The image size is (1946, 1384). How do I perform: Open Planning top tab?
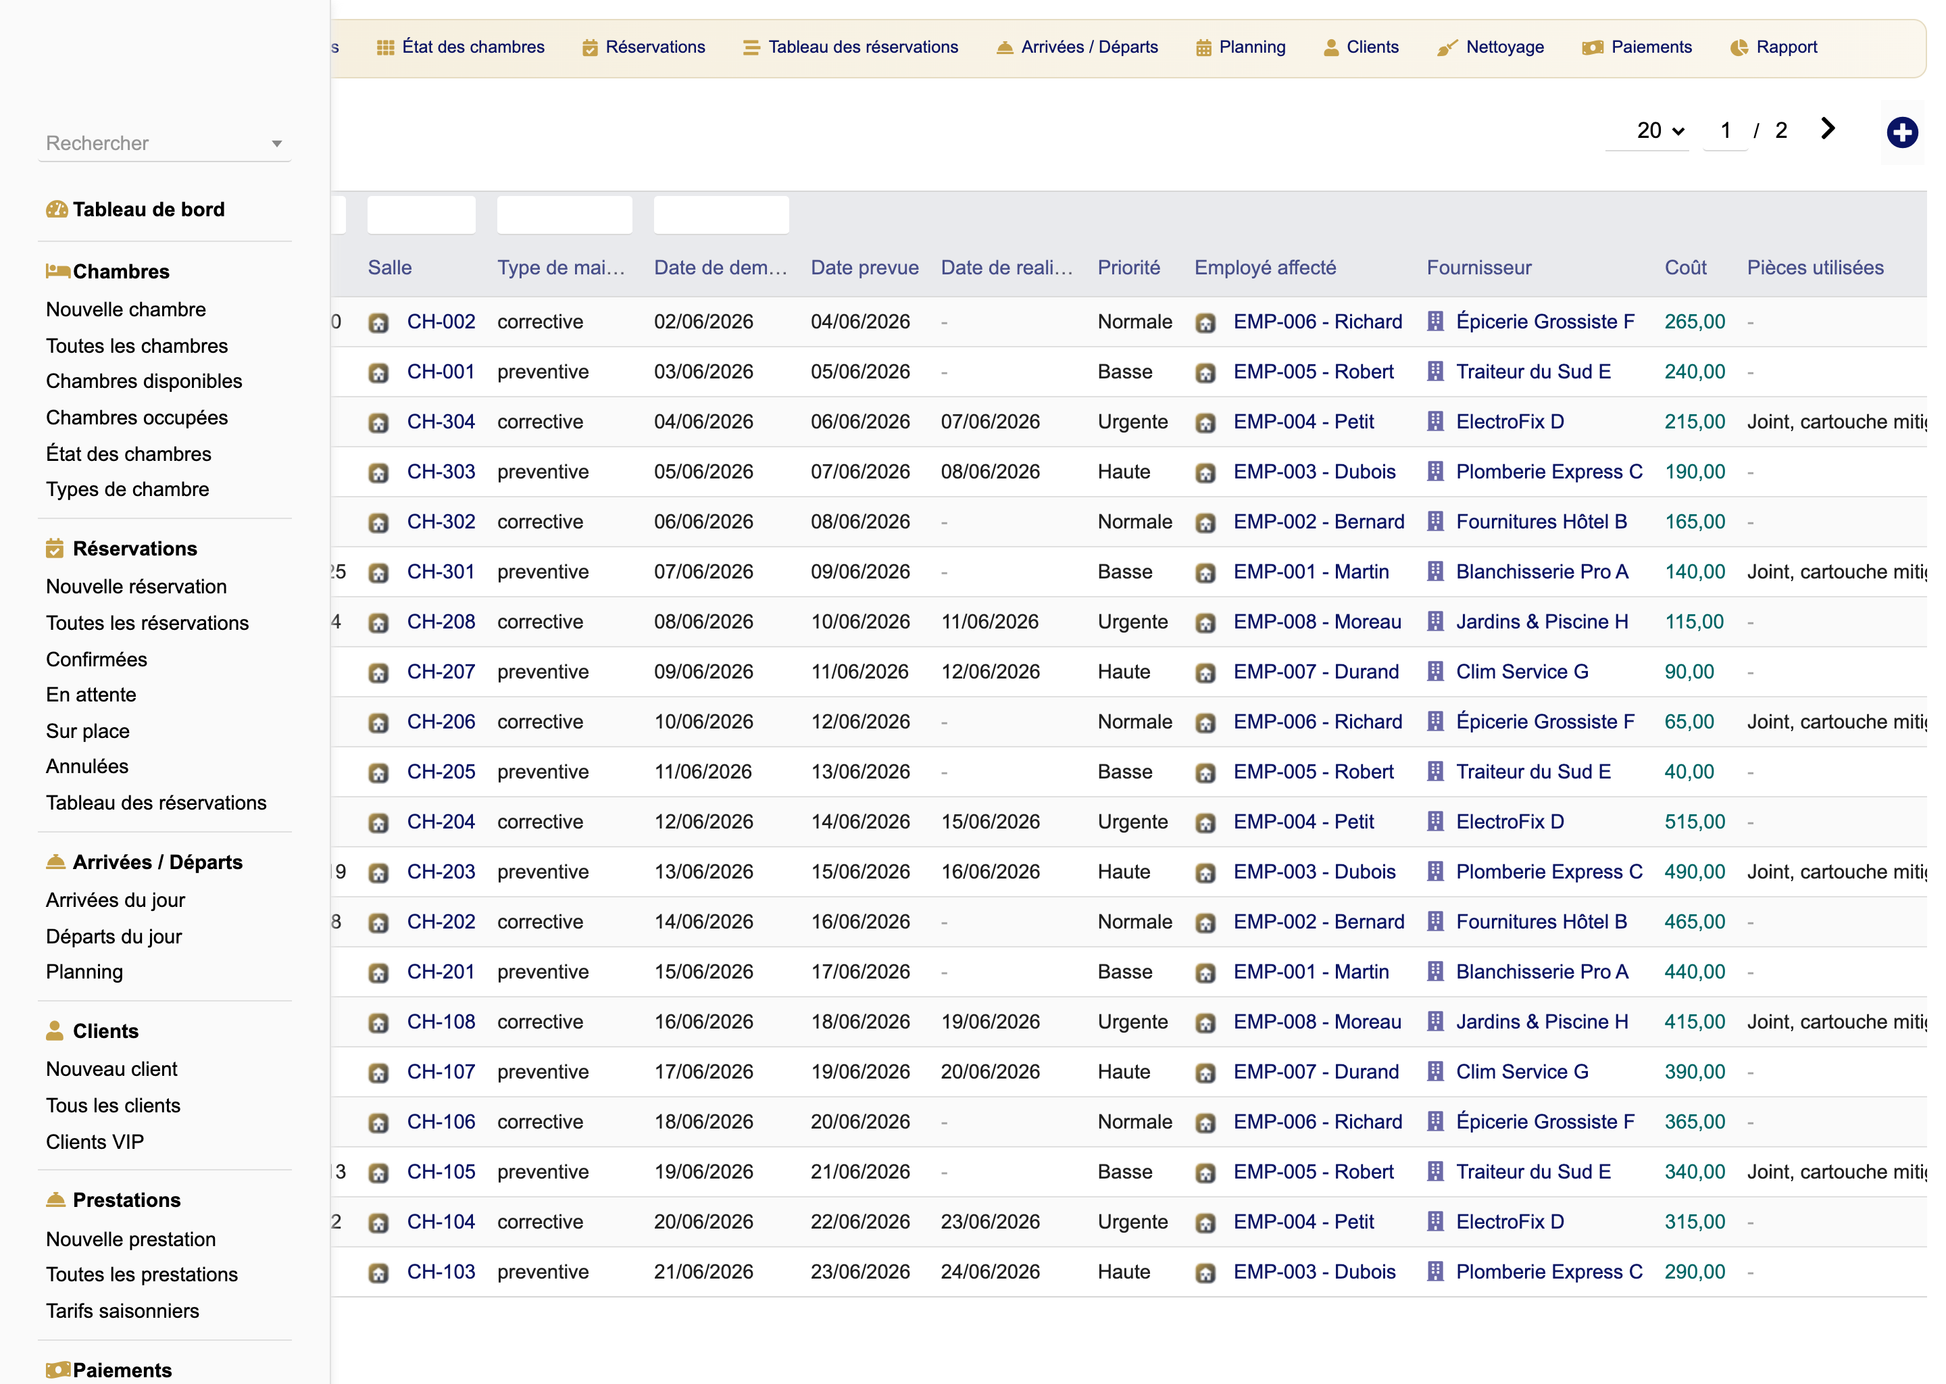1241,47
